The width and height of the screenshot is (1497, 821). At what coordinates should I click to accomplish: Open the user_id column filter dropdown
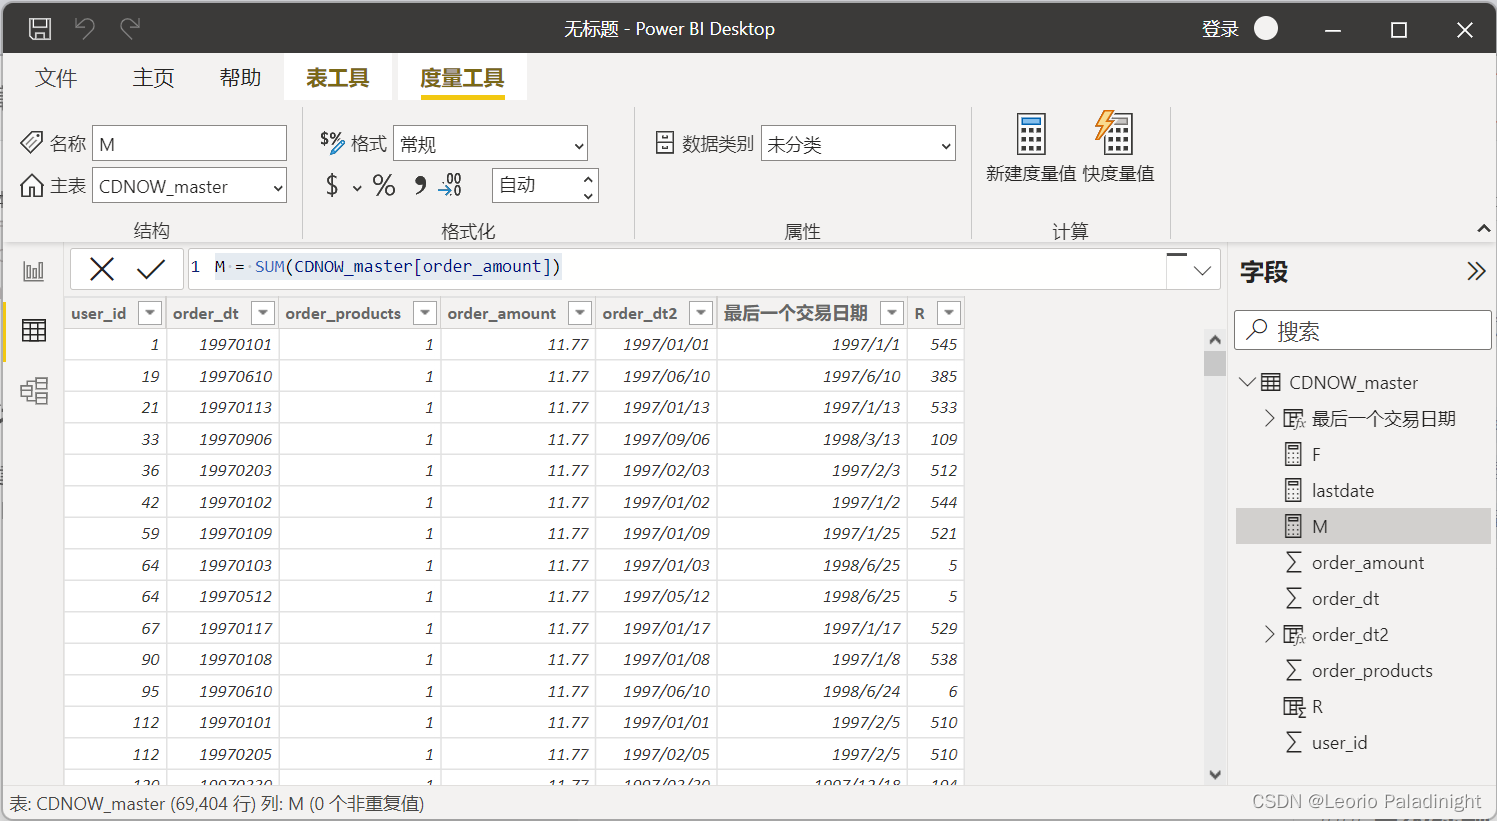(150, 313)
